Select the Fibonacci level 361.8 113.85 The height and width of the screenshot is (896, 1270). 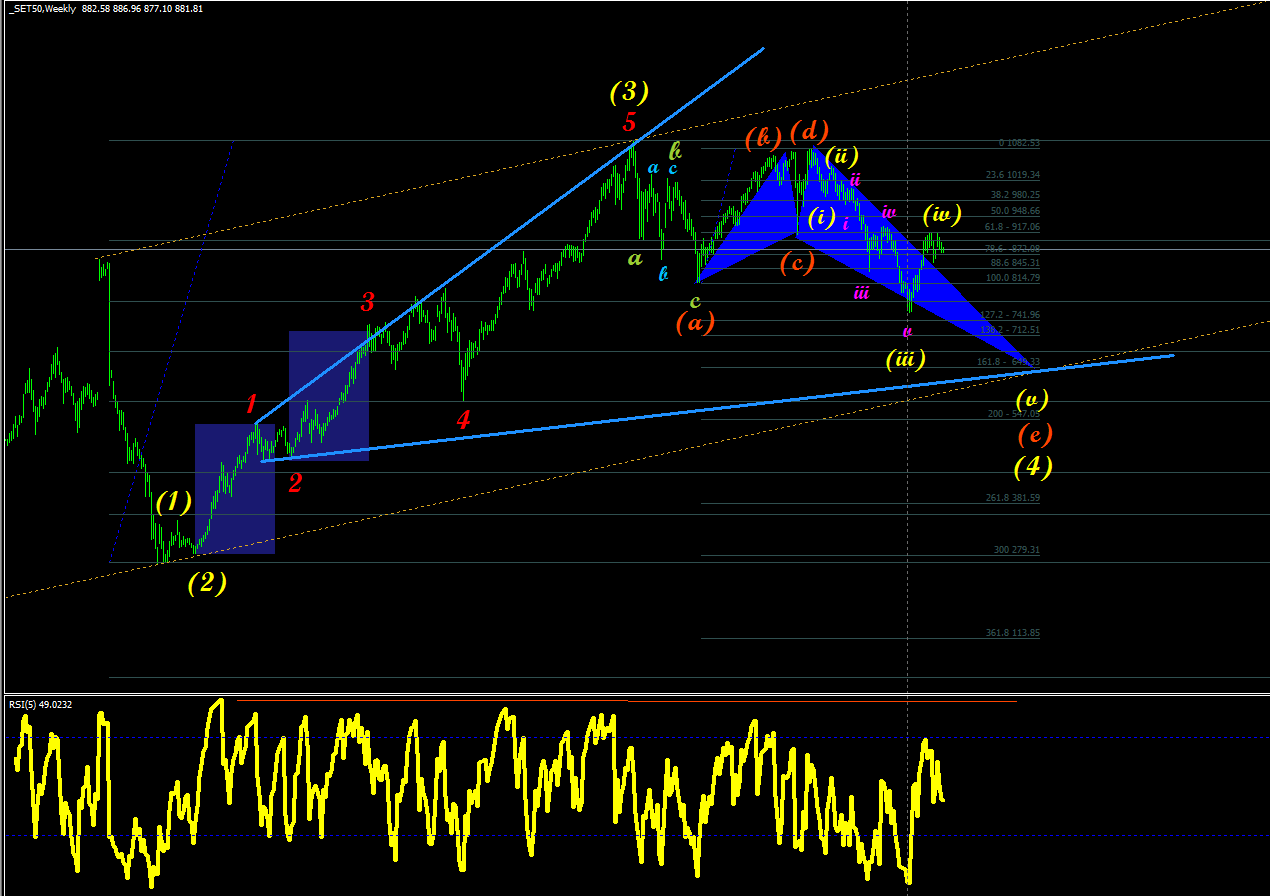pyautogui.click(x=1013, y=633)
